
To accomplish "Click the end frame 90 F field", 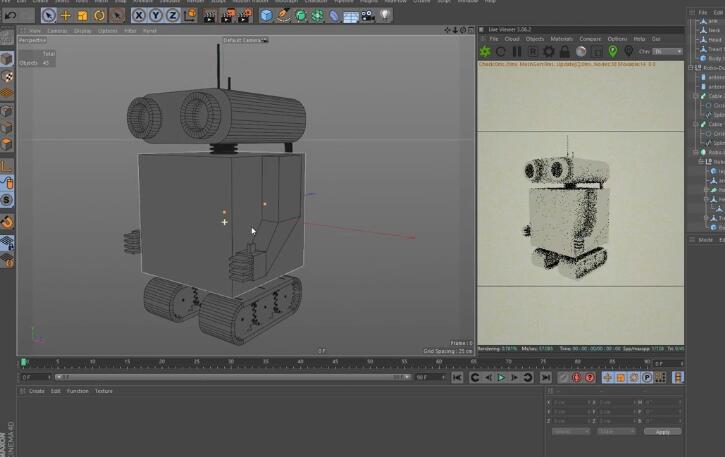I will pyautogui.click(x=430, y=377).
